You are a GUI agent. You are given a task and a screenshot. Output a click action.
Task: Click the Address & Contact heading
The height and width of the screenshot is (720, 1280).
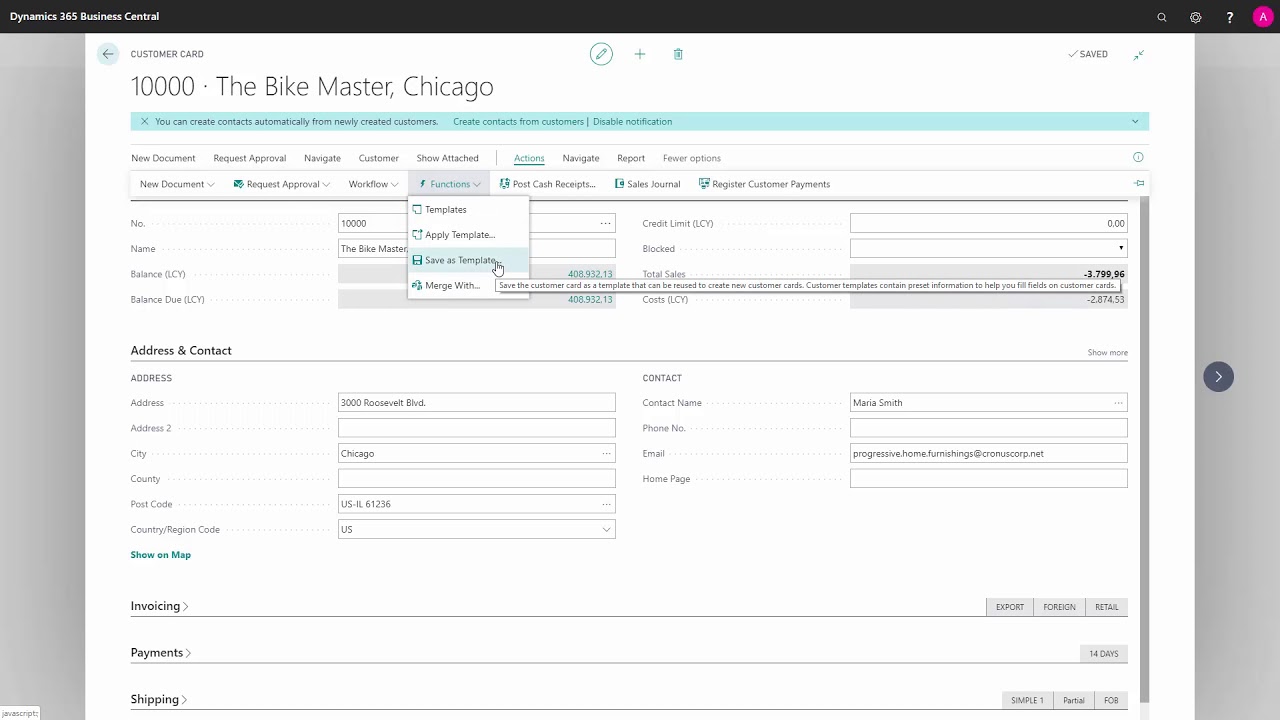click(181, 351)
